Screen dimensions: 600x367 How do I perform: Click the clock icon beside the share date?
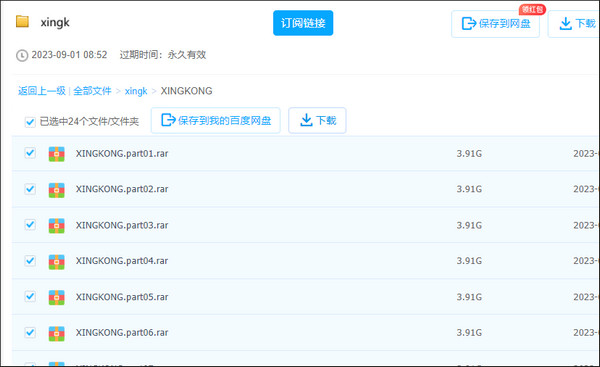point(22,55)
